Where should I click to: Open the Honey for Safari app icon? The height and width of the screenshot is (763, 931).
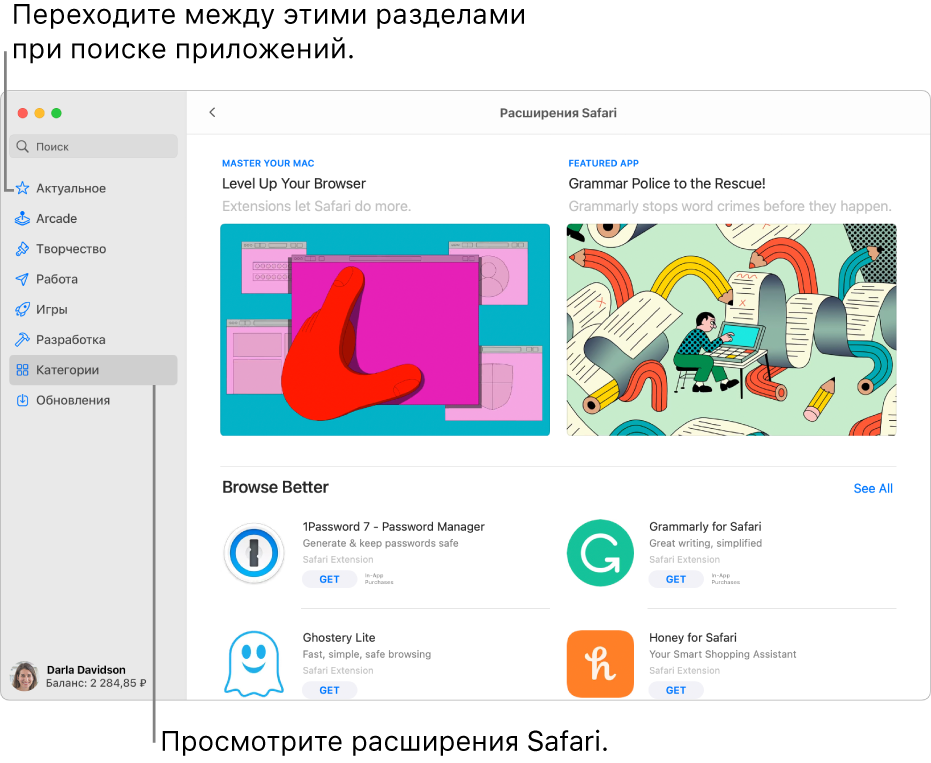point(600,664)
